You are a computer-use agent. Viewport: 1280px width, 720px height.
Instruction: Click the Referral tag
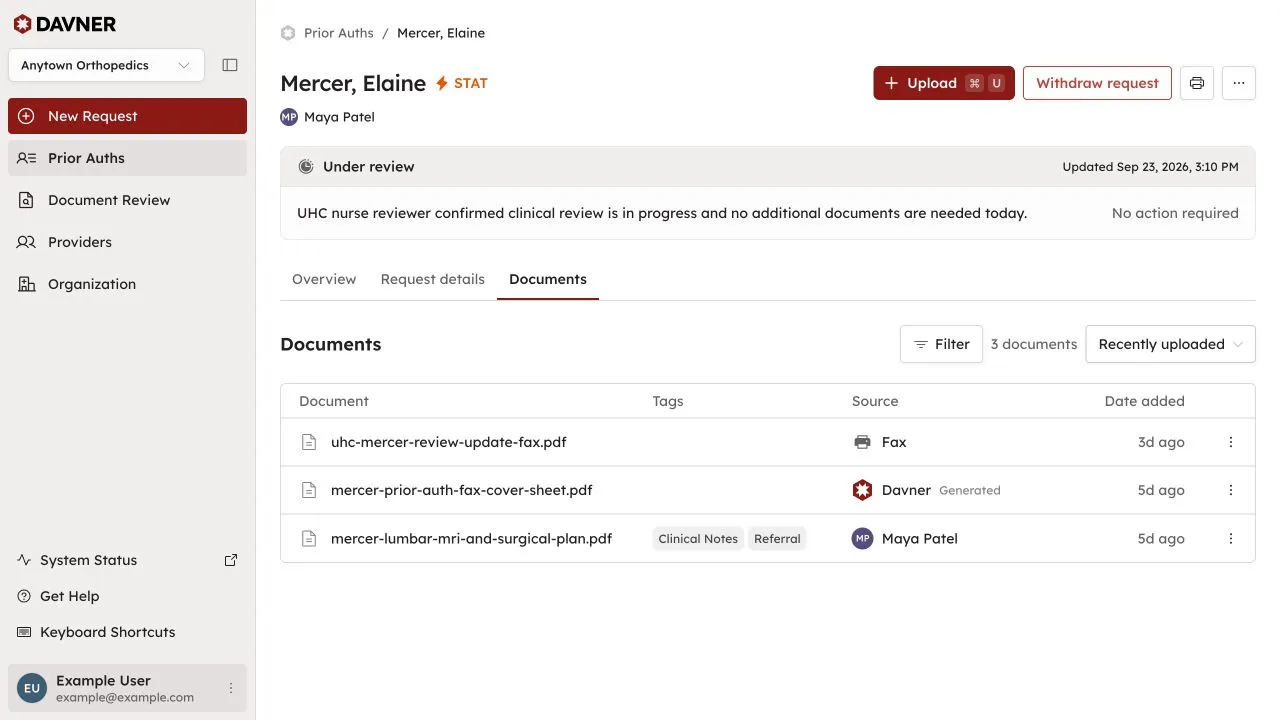777,538
